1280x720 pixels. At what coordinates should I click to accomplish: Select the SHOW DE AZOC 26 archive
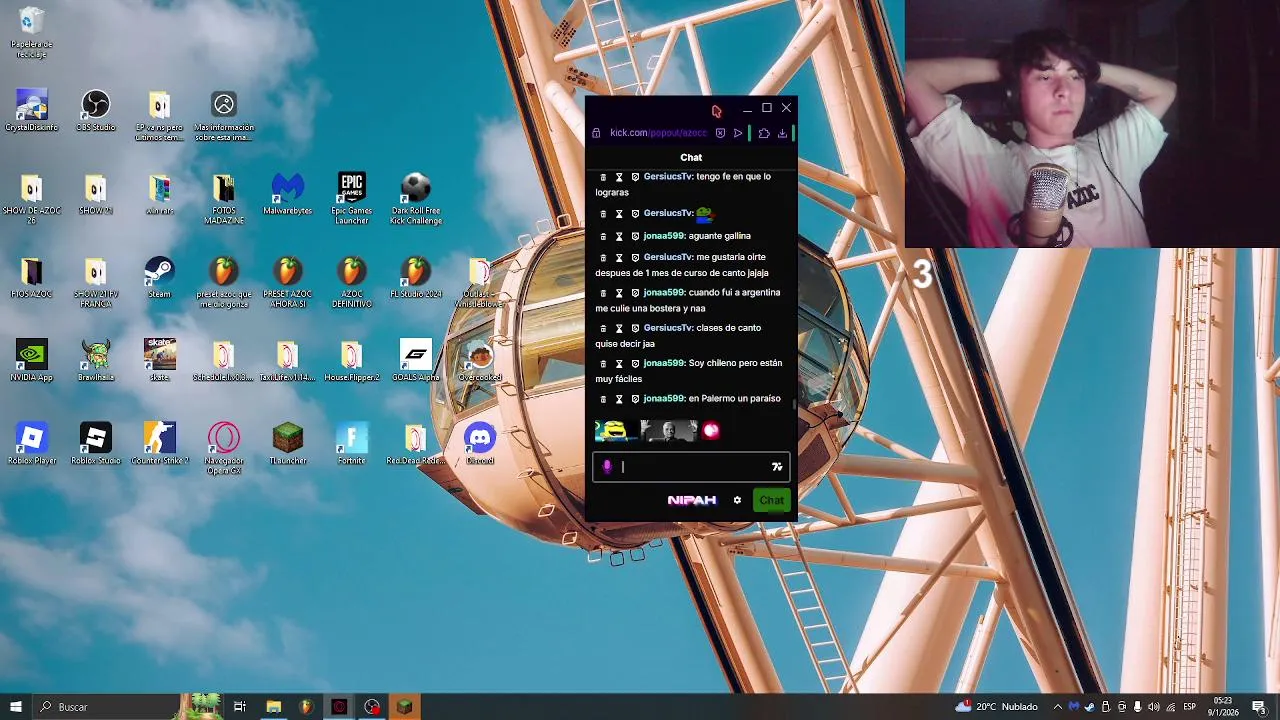[x=32, y=198]
